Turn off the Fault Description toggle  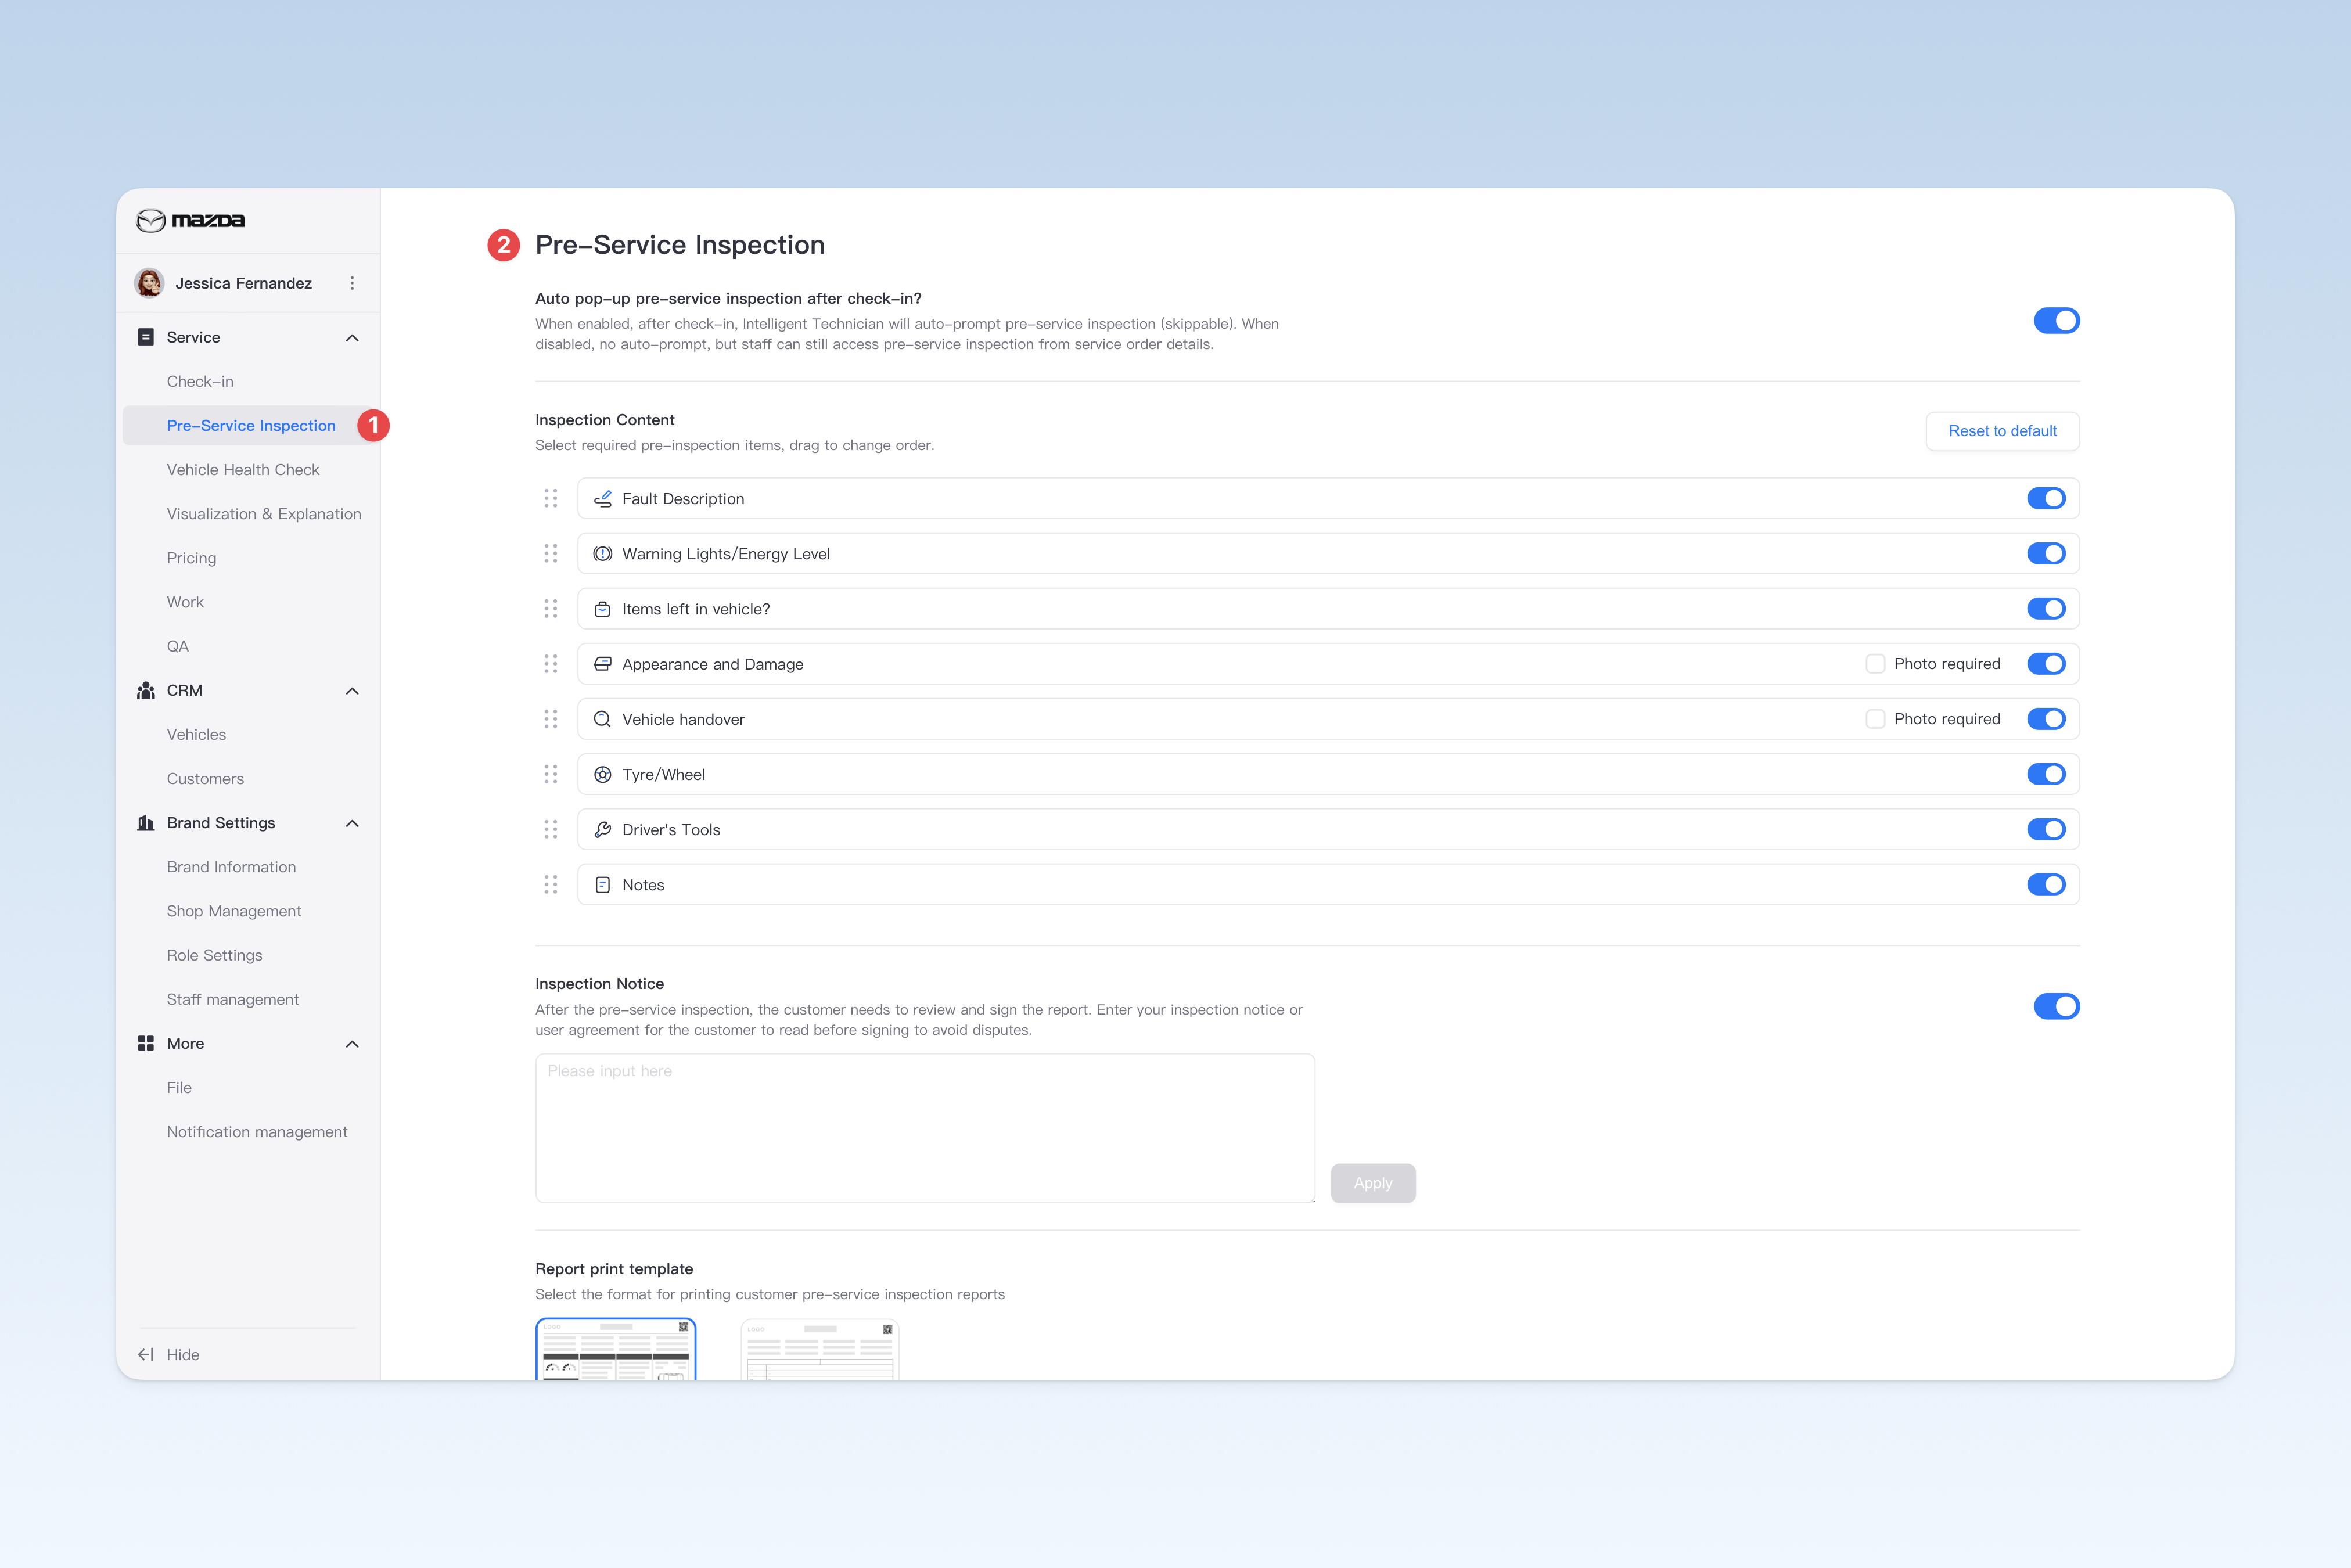pos(2046,498)
